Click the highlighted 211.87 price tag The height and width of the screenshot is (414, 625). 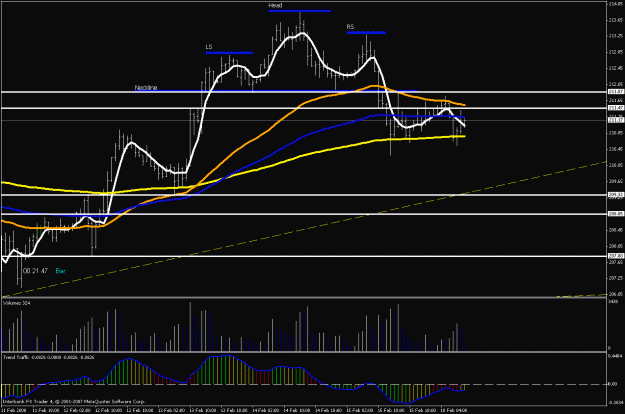(x=615, y=92)
